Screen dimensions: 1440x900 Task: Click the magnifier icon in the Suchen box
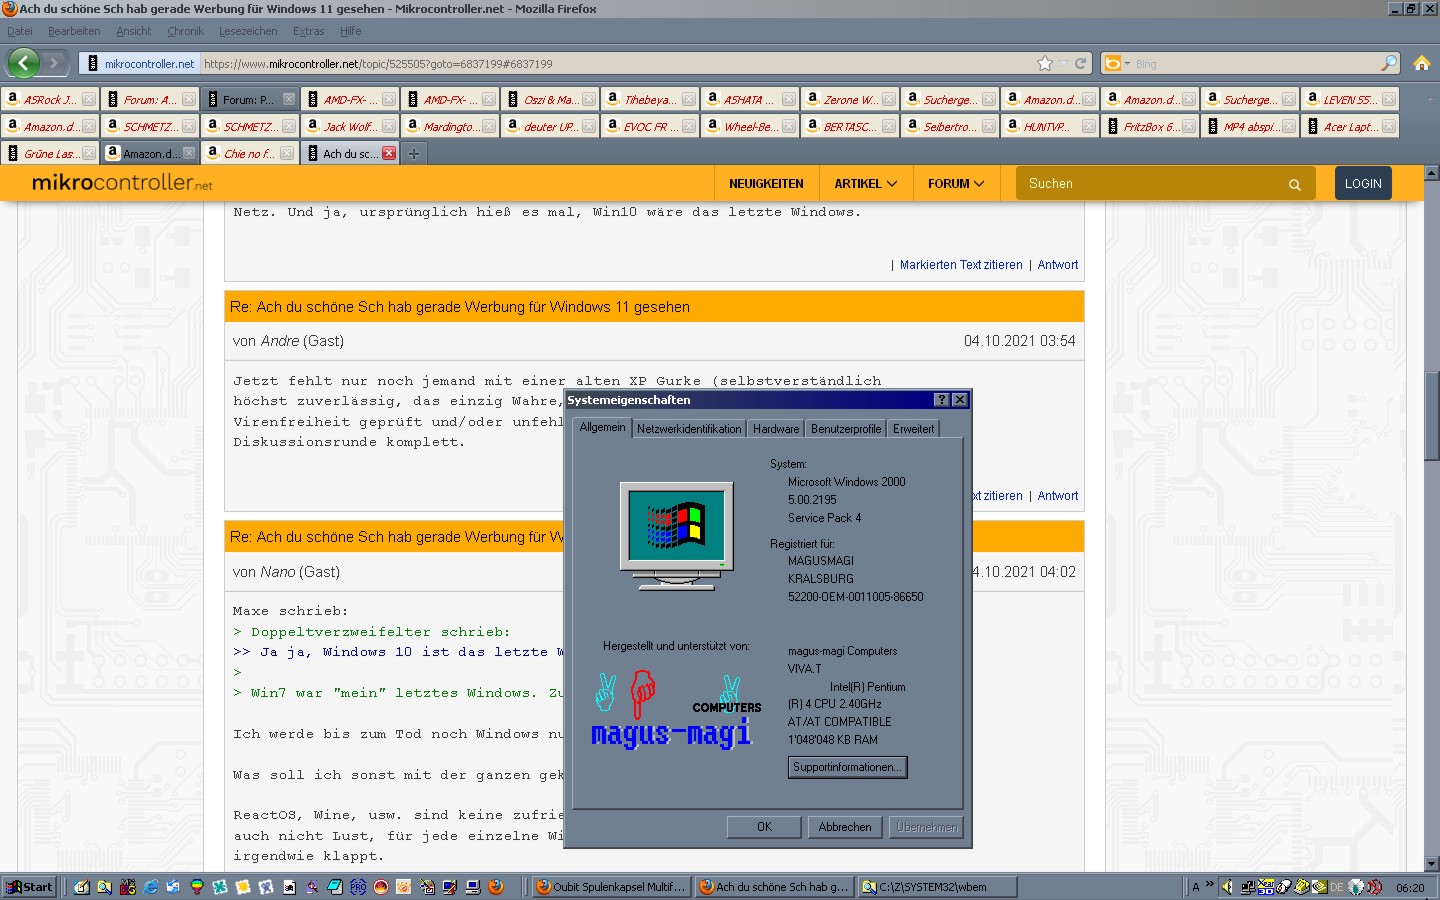pos(1294,184)
